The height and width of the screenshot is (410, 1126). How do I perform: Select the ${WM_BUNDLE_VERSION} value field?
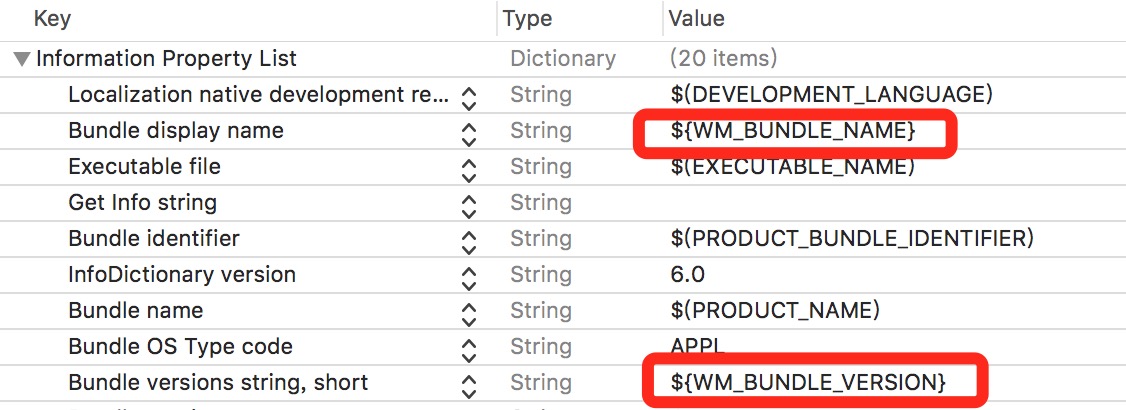click(x=809, y=382)
